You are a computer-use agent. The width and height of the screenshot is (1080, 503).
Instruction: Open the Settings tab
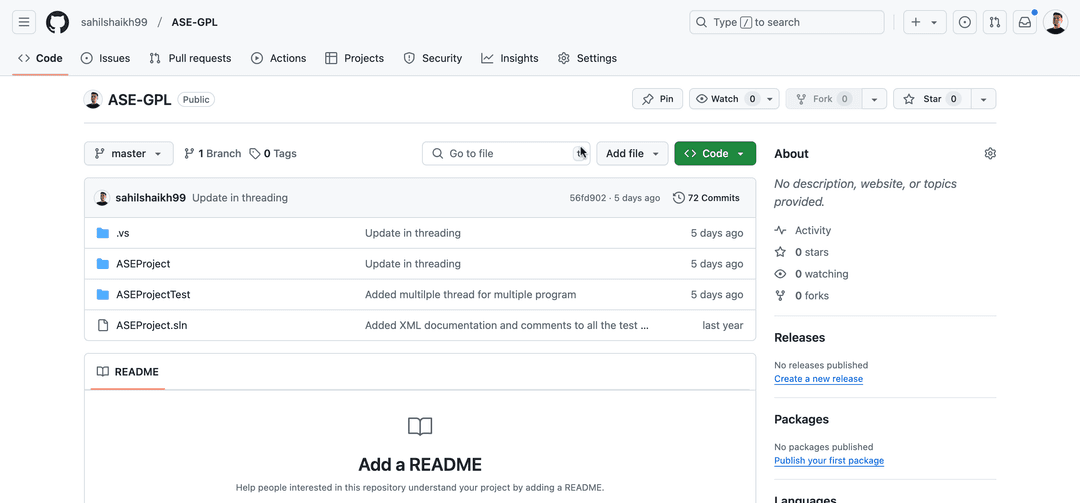point(588,59)
